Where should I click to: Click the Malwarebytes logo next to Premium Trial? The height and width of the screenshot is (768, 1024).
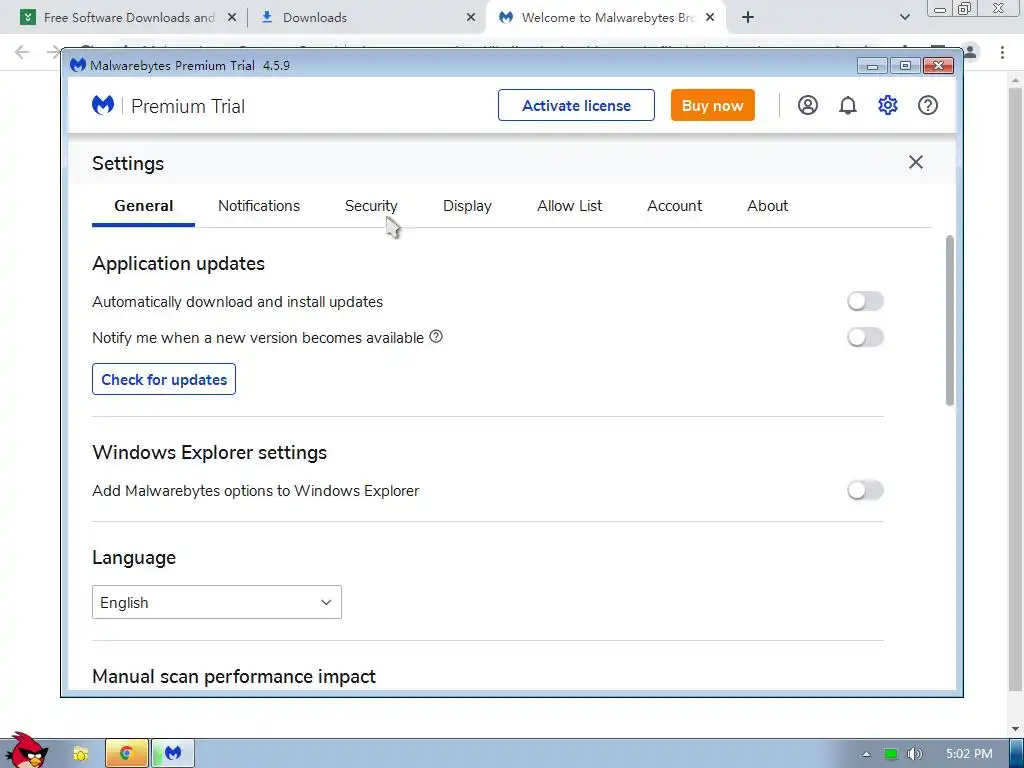[x=103, y=105]
